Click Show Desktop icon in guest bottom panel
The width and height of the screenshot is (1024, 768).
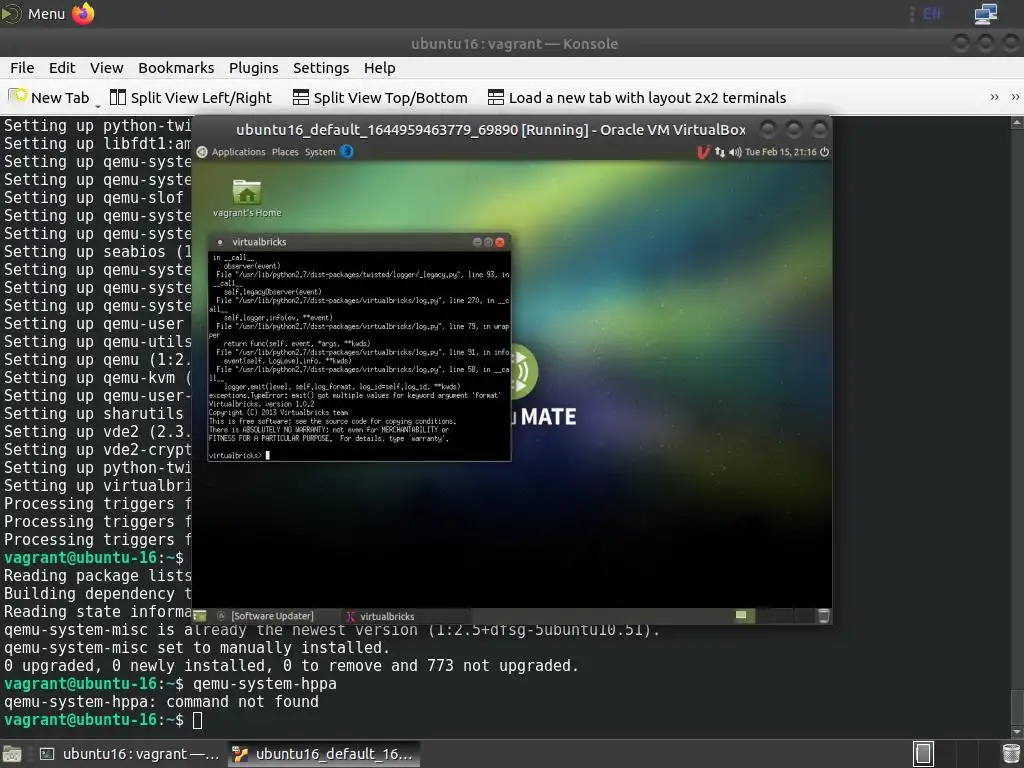[x=200, y=616]
